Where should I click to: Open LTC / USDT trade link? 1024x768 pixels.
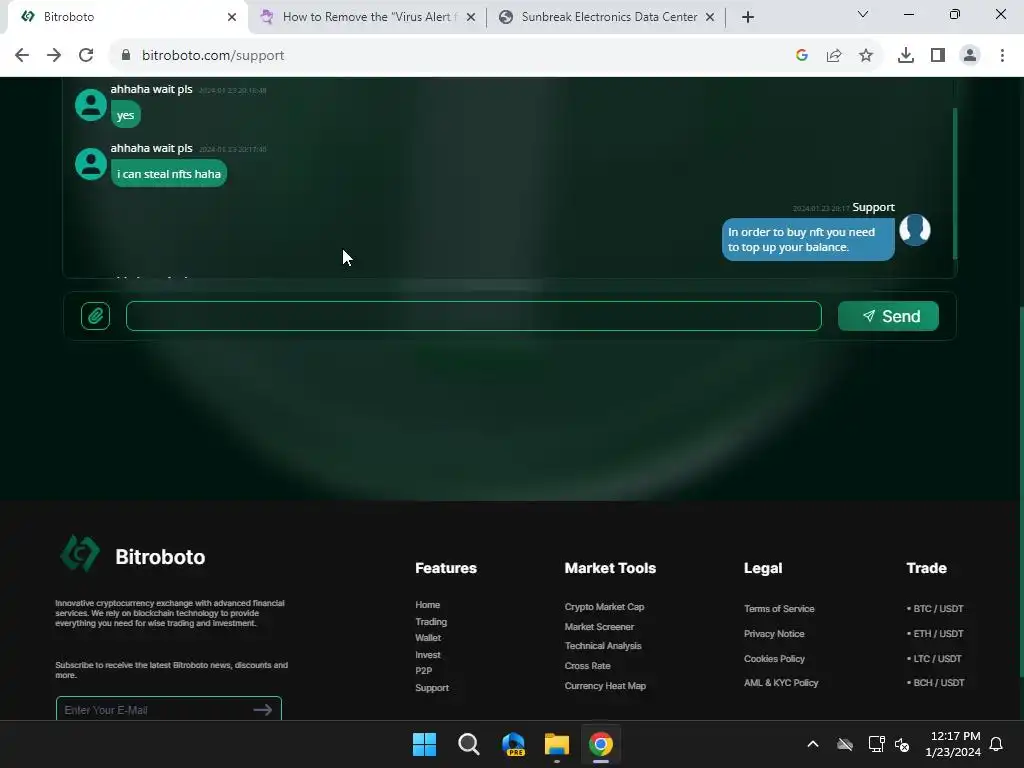pos(935,658)
